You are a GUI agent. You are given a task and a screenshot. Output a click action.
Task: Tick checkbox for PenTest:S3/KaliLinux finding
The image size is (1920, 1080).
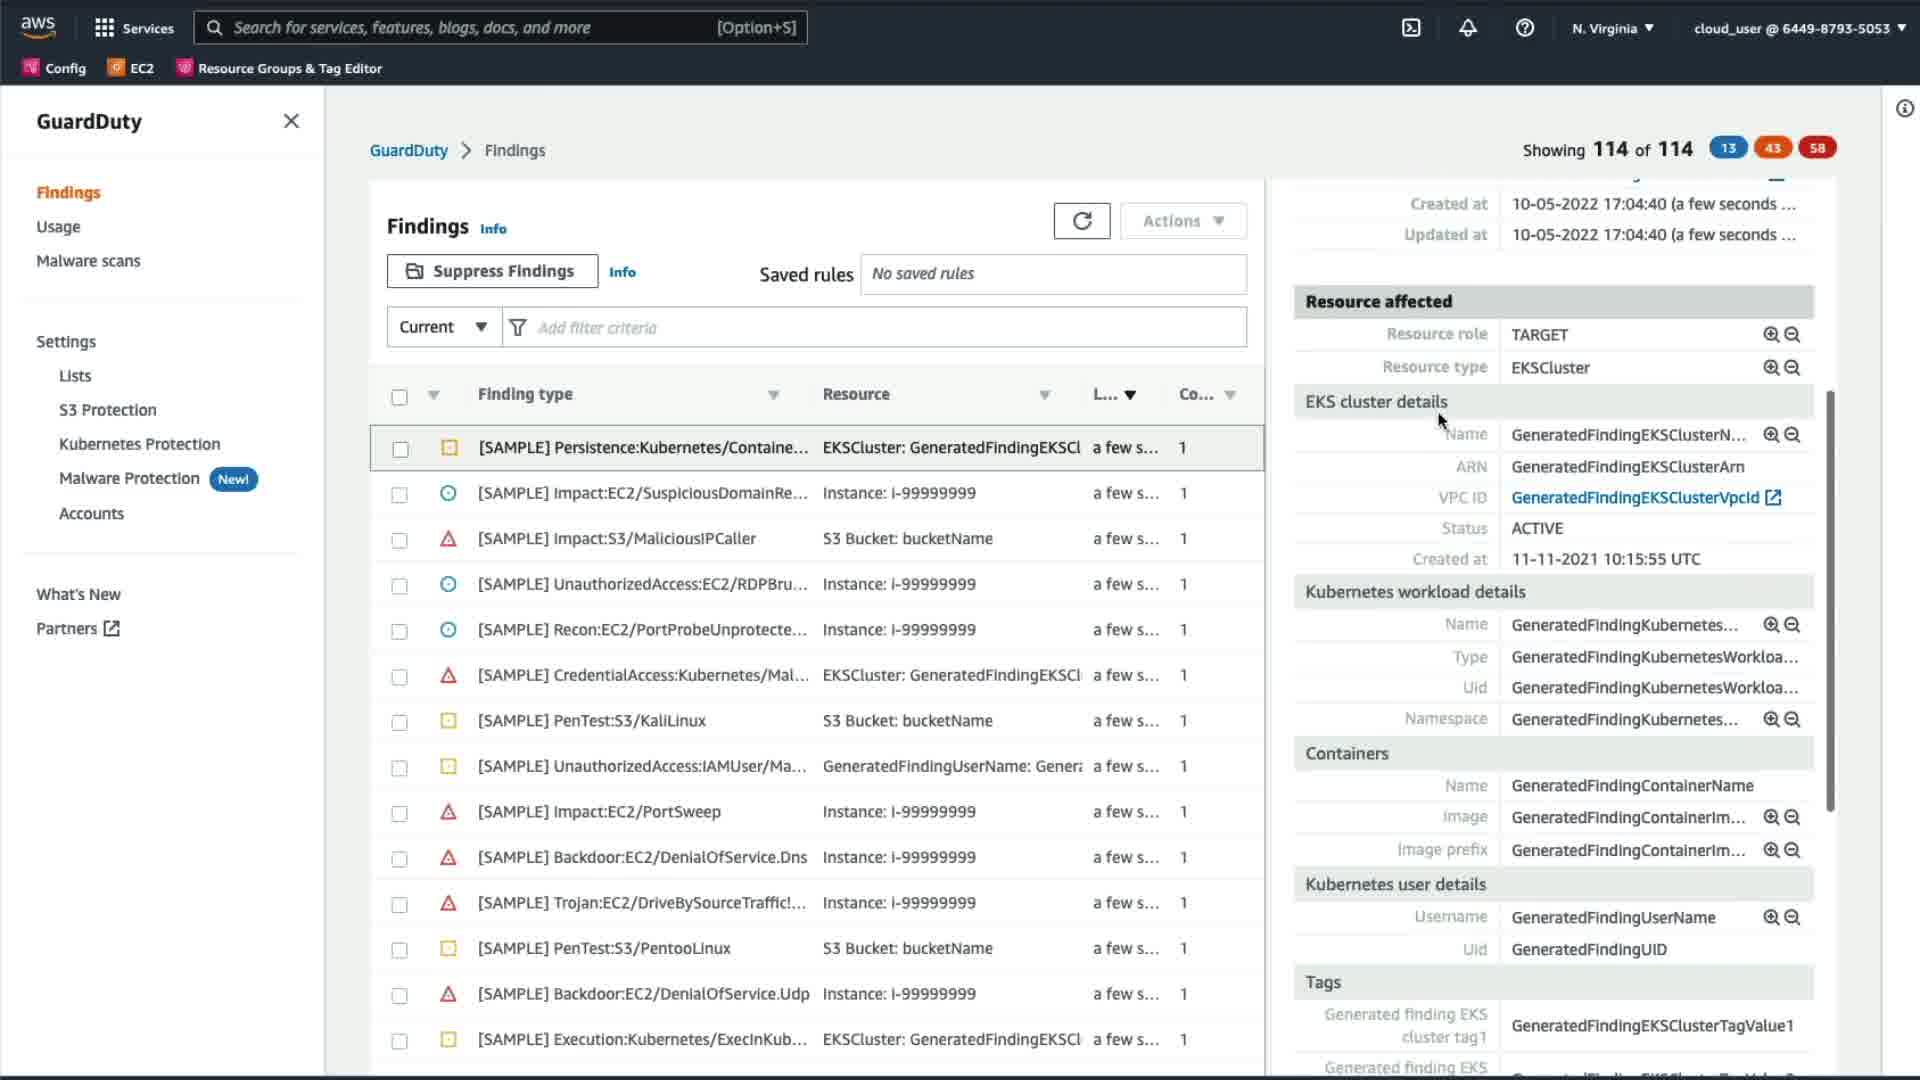tap(399, 722)
